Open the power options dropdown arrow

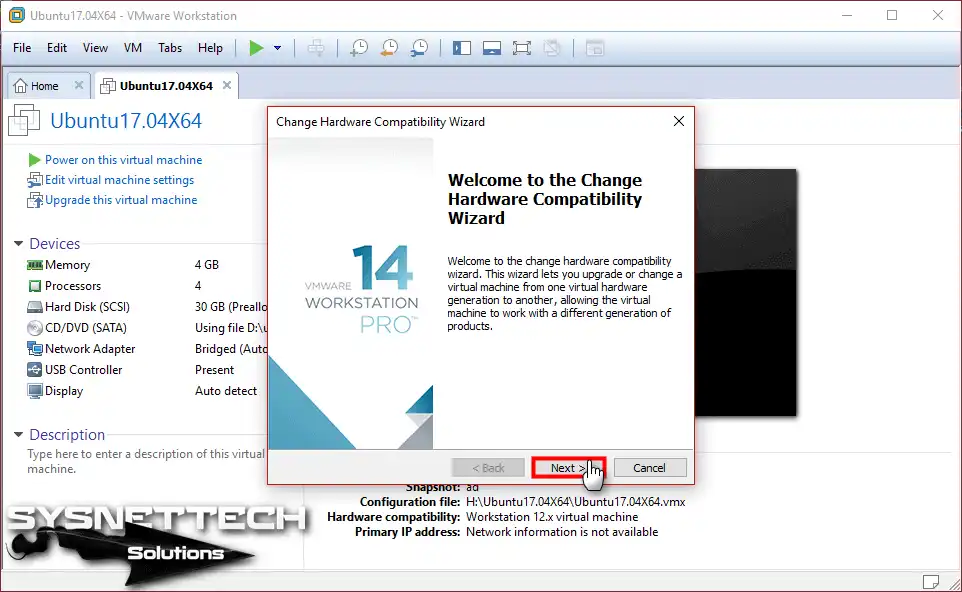click(x=277, y=48)
